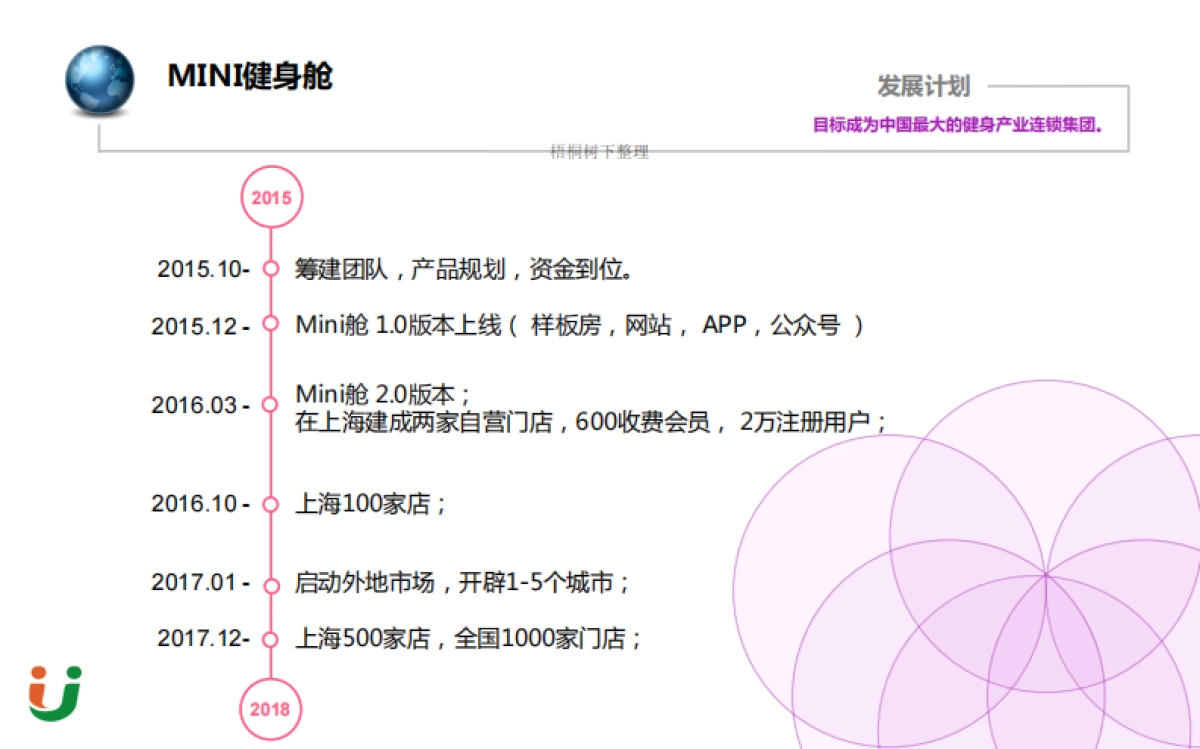Click the 2015 circle timeline badge

[270, 197]
